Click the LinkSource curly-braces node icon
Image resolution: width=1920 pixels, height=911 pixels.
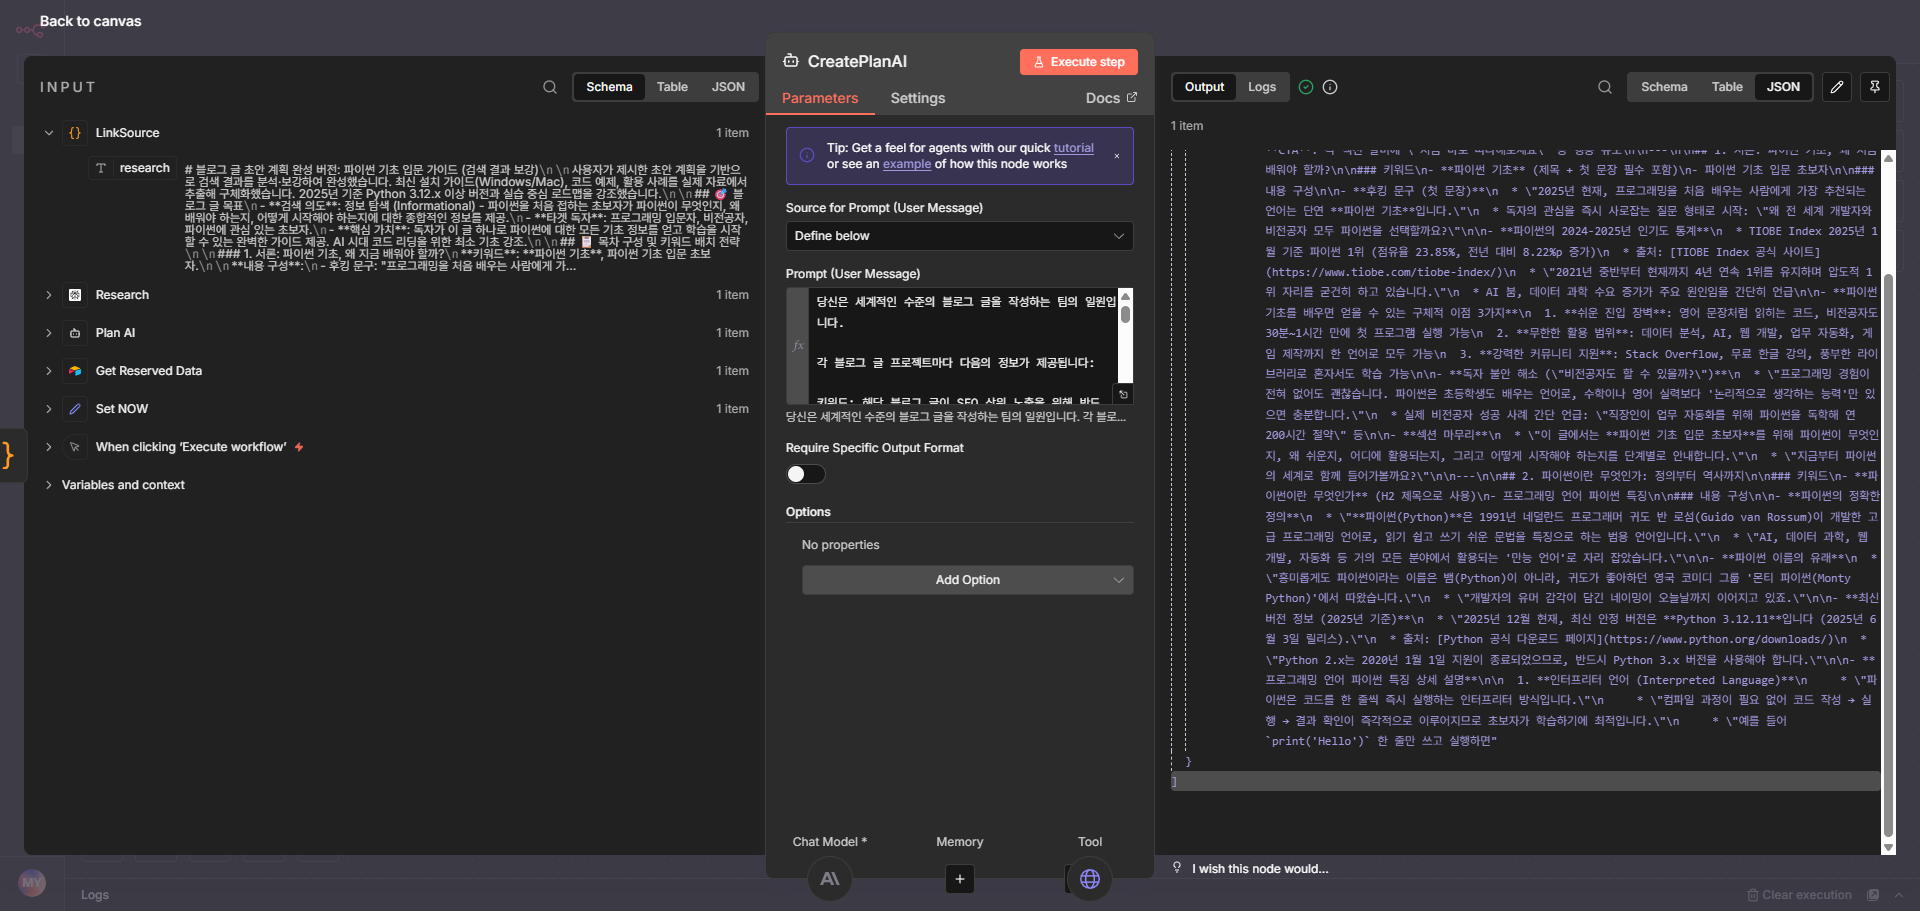[x=75, y=133]
